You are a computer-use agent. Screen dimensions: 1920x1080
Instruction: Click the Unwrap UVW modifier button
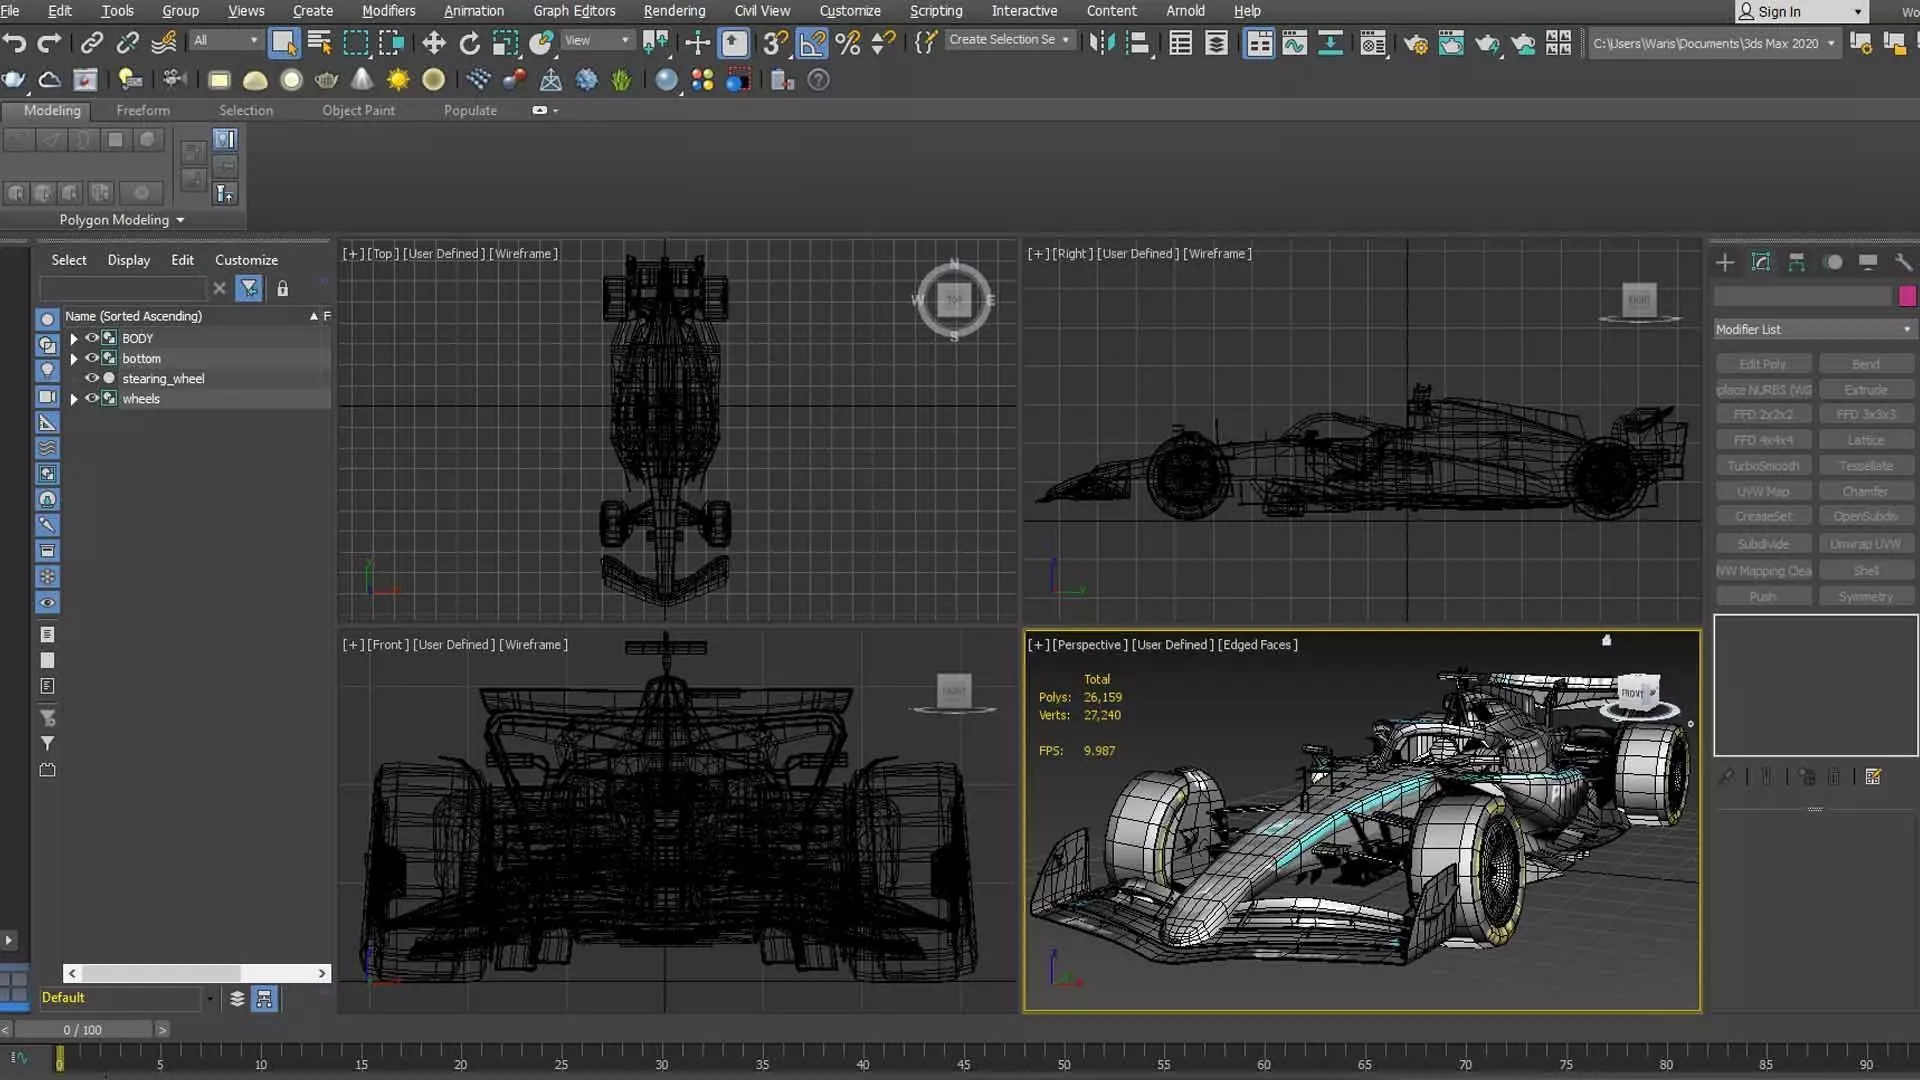[x=1866, y=544]
